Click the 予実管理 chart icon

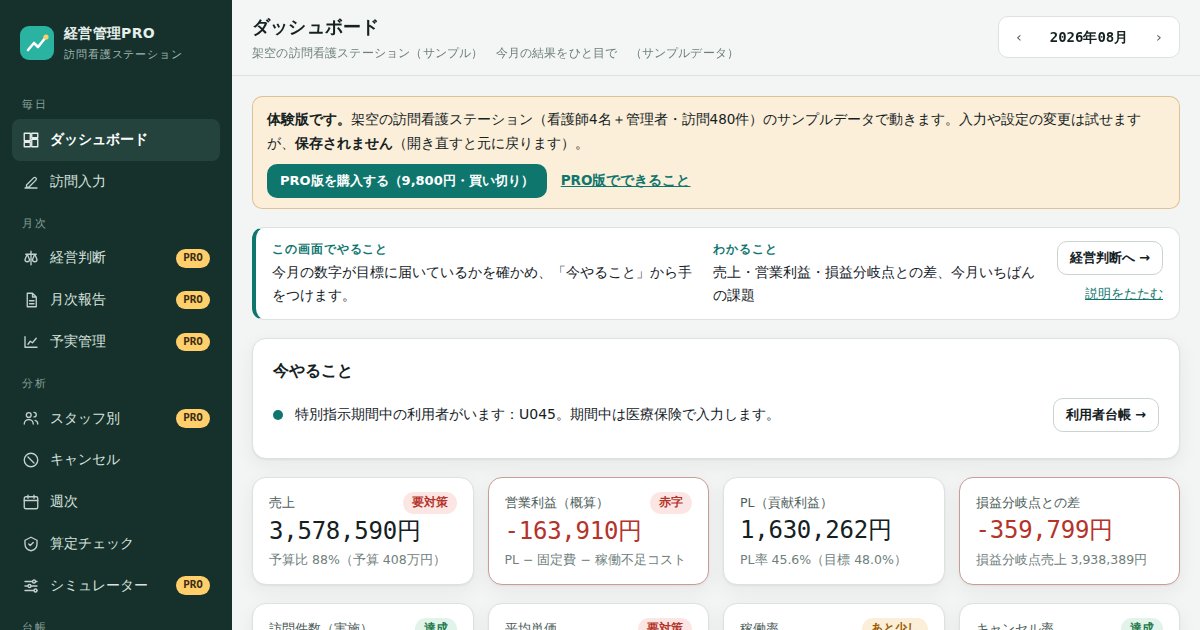pyautogui.click(x=31, y=342)
